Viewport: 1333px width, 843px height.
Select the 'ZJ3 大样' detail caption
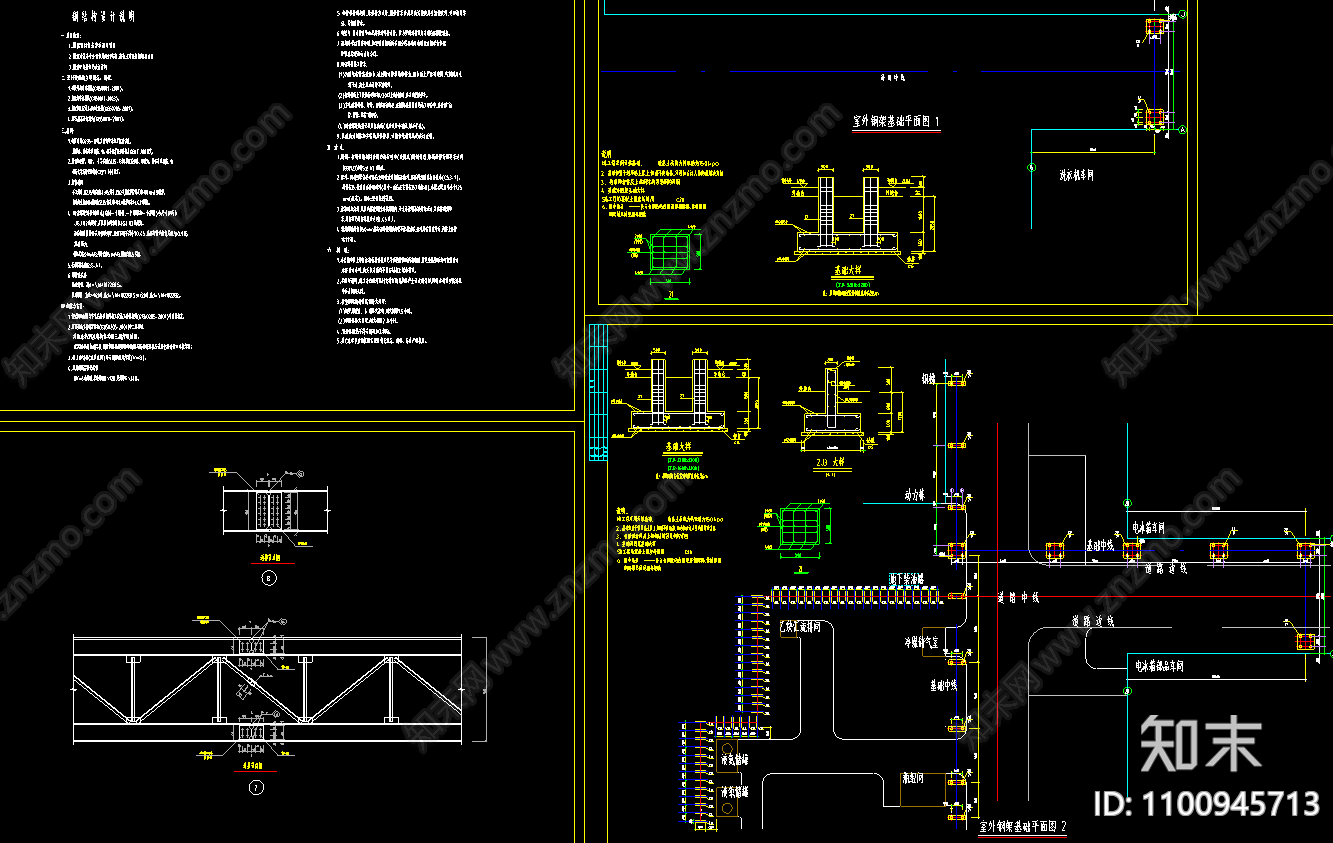pos(830,463)
